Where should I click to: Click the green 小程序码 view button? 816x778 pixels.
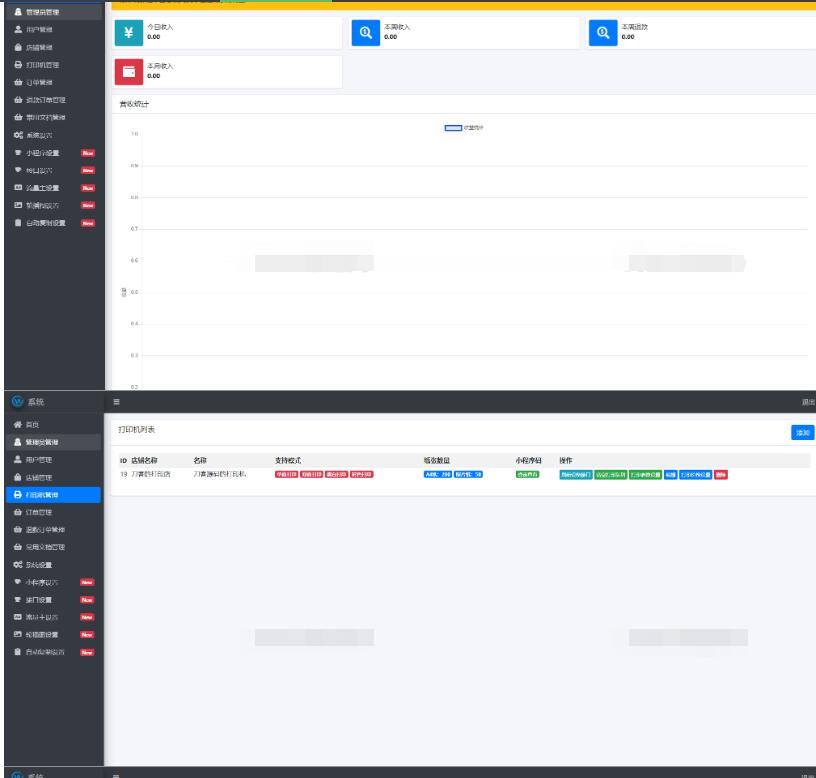[x=527, y=474]
